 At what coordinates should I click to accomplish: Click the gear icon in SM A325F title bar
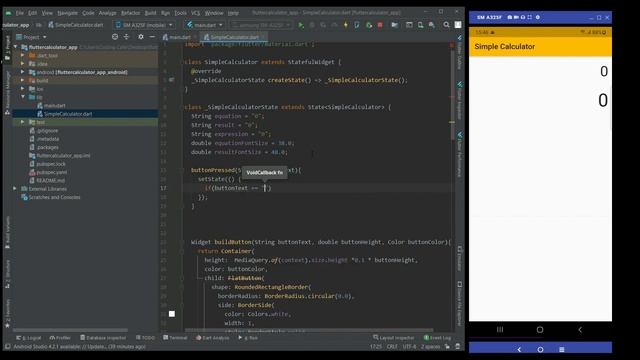538,17
